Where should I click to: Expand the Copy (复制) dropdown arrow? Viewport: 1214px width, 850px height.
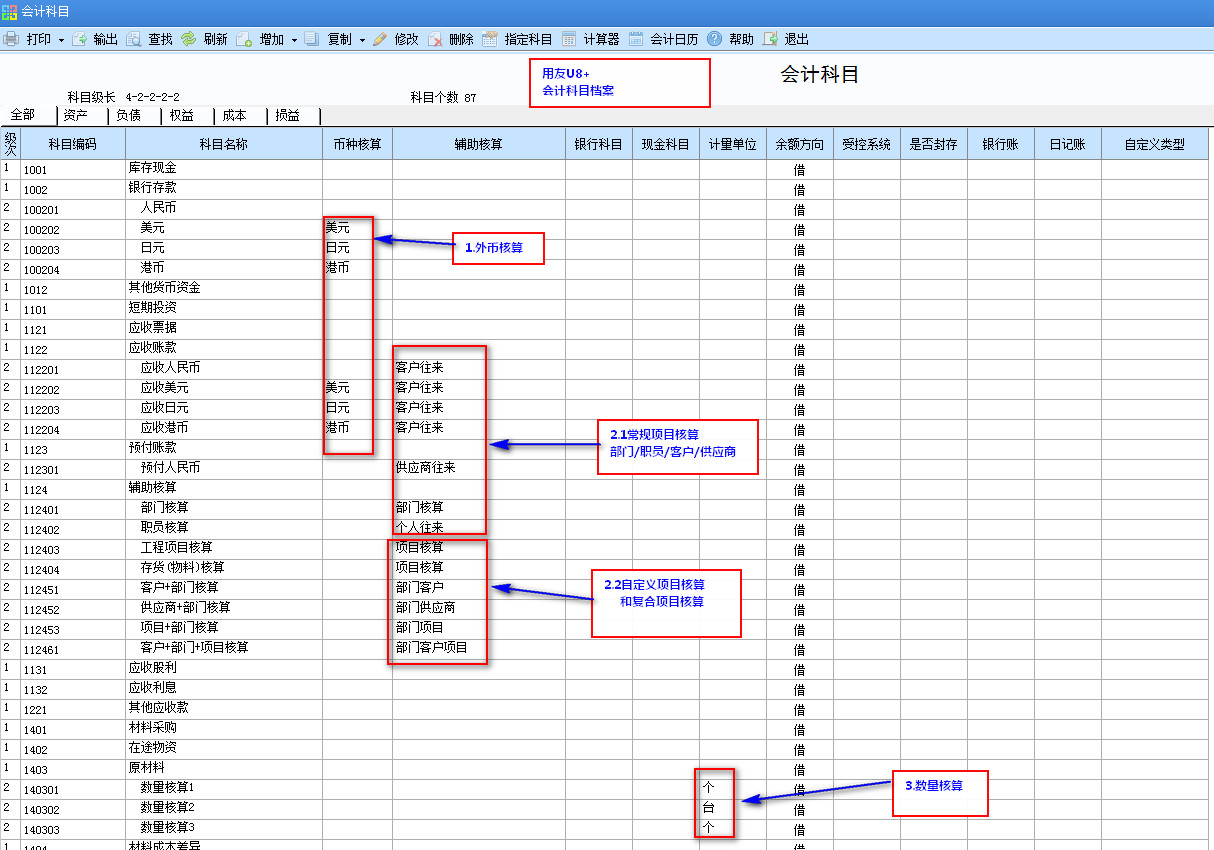(x=362, y=40)
